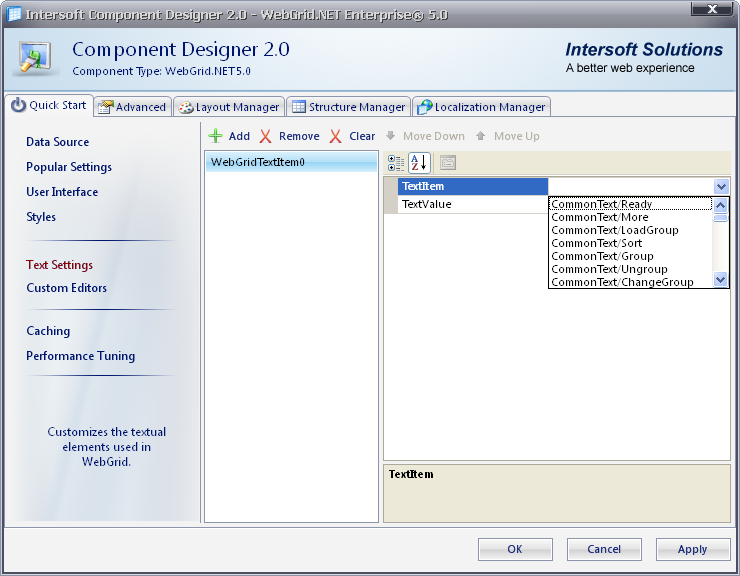Sort properties alphabetically with A-Z icon
This screenshot has height=576, width=740.
point(419,163)
